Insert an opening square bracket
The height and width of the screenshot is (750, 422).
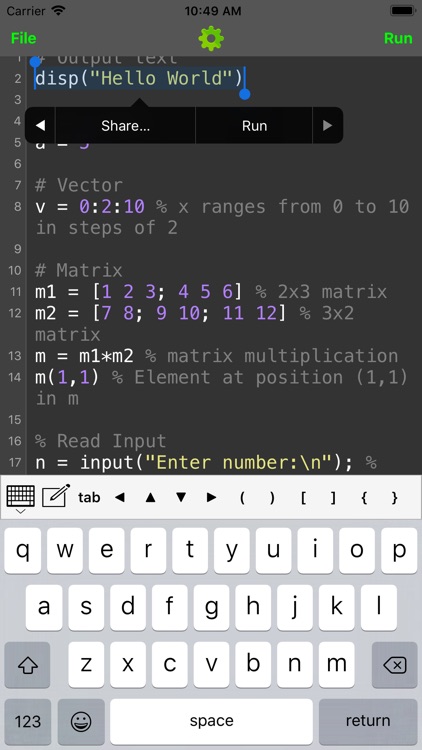(x=303, y=497)
